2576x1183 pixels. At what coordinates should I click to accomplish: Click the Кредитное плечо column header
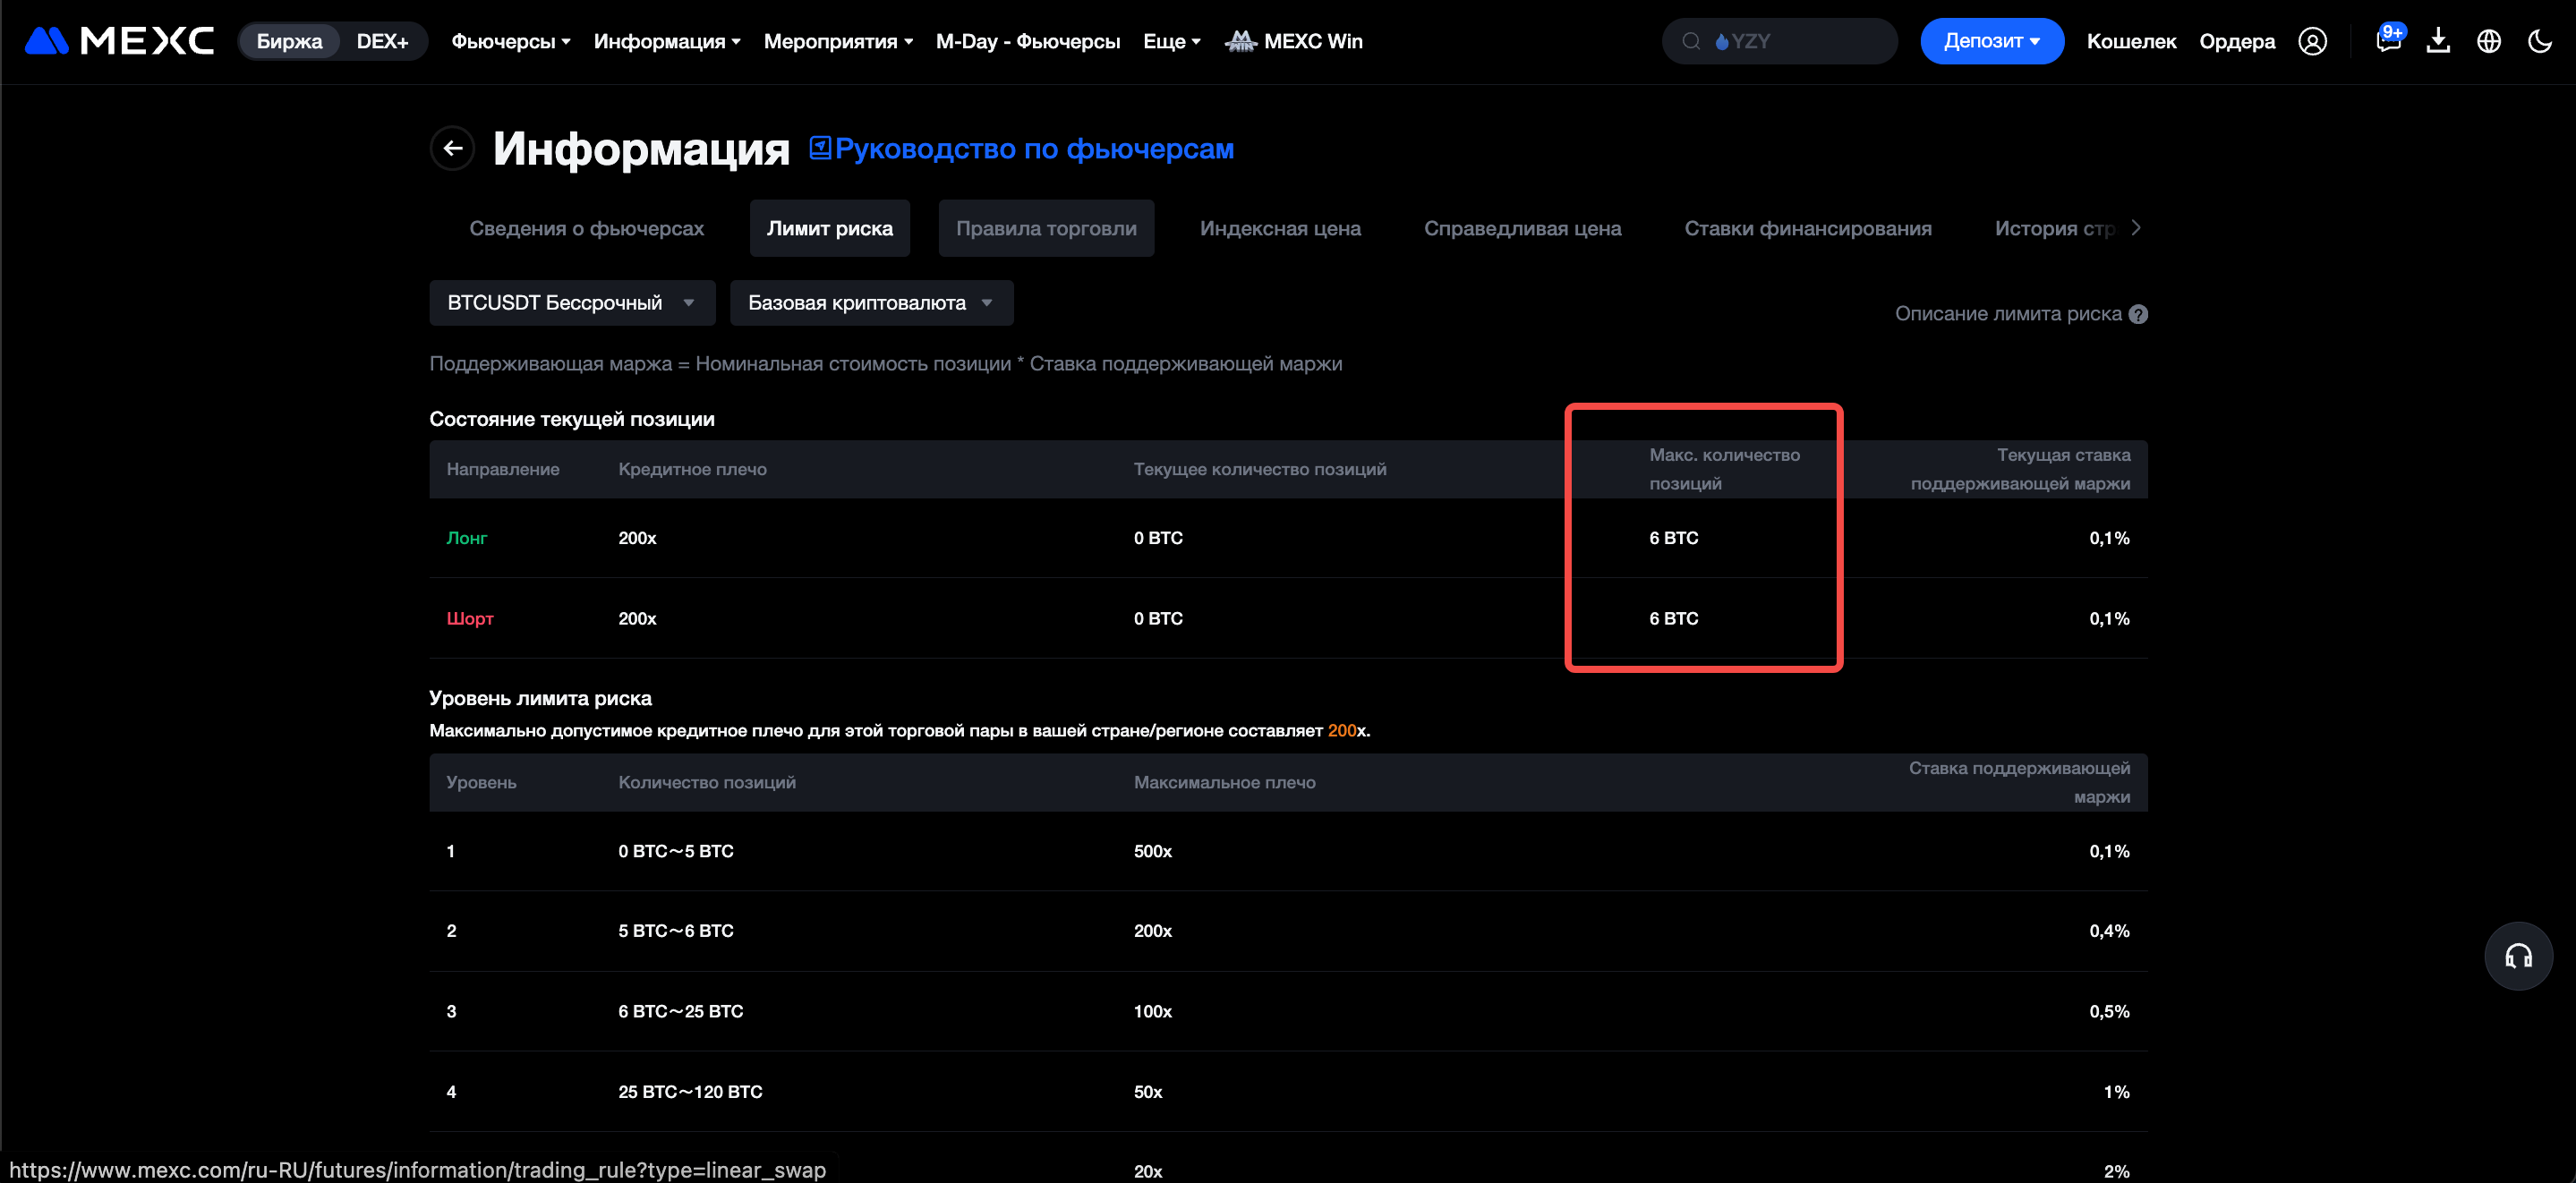pos(692,469)
